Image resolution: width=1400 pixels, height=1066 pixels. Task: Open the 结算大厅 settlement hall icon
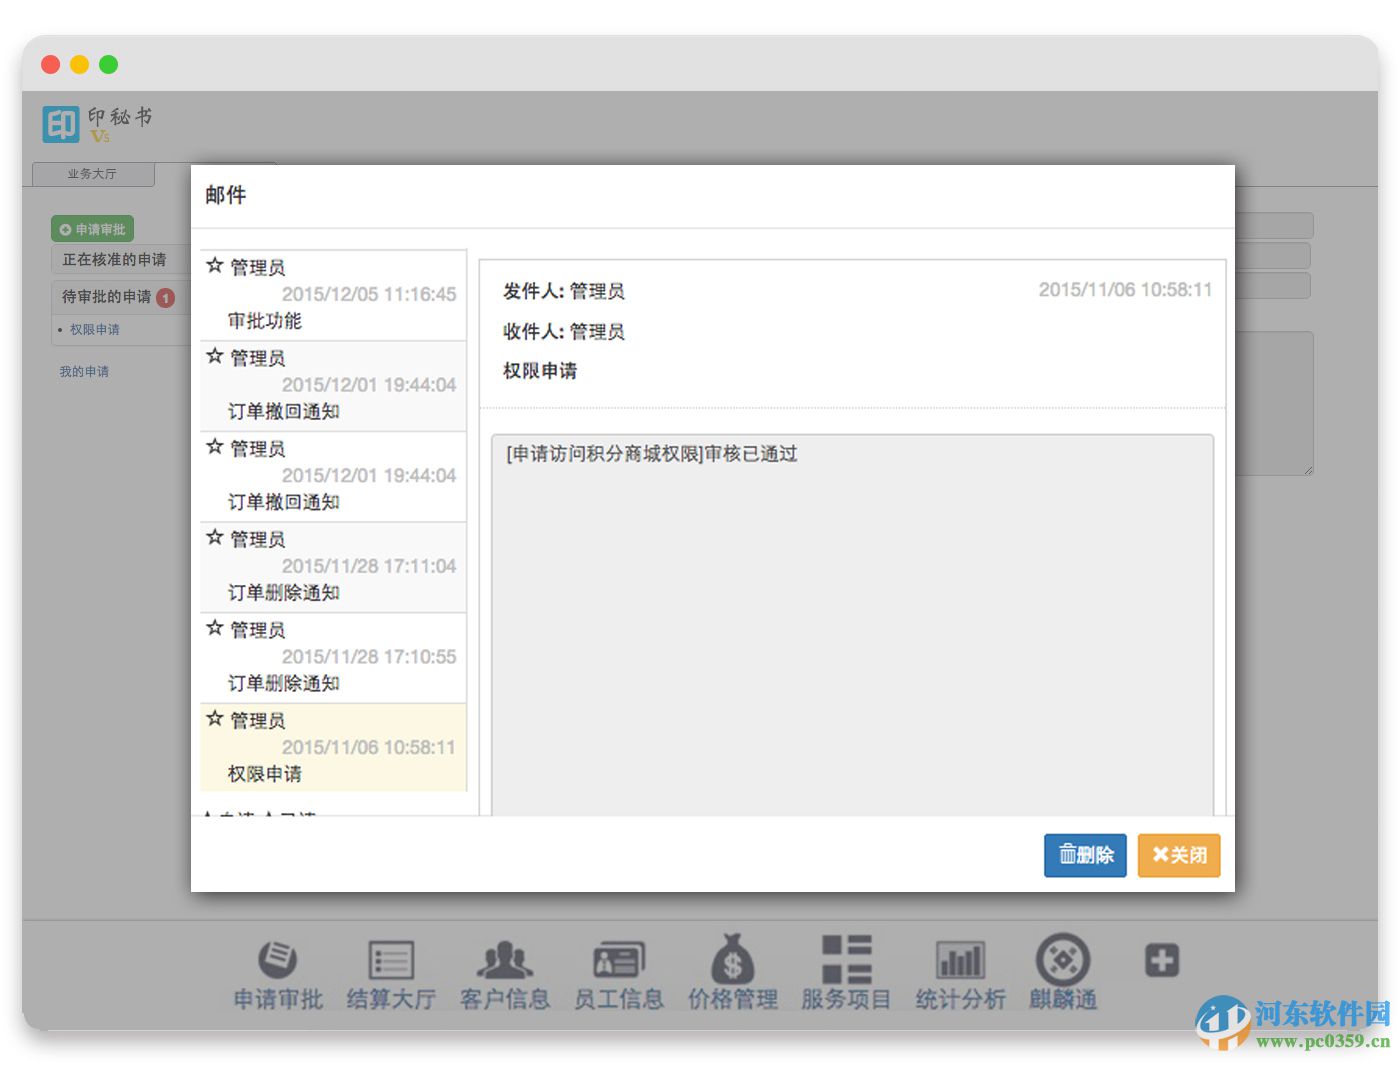[391, 970]
